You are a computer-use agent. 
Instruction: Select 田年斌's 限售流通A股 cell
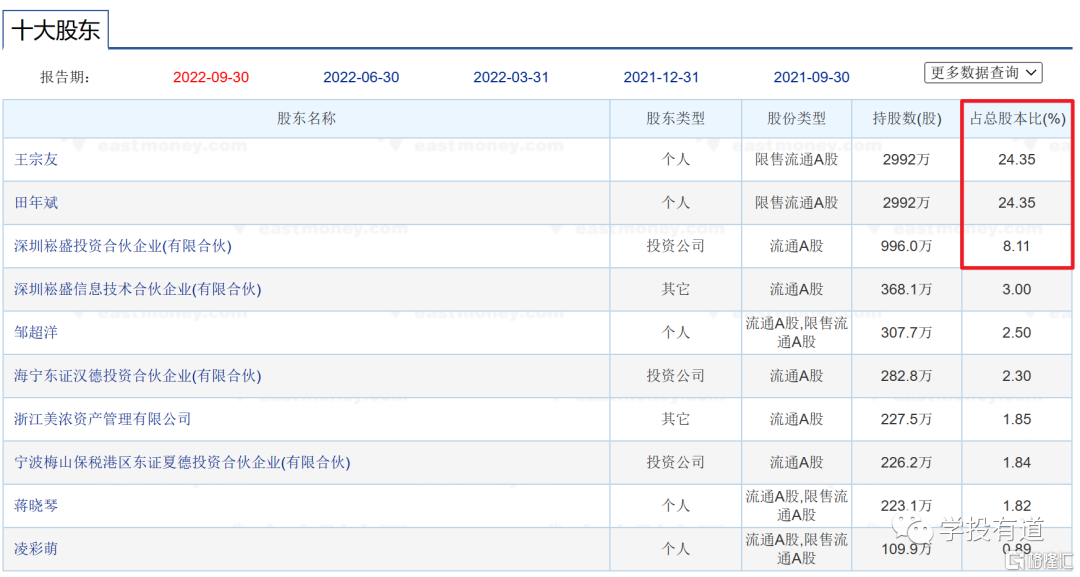tap(796, 203)
